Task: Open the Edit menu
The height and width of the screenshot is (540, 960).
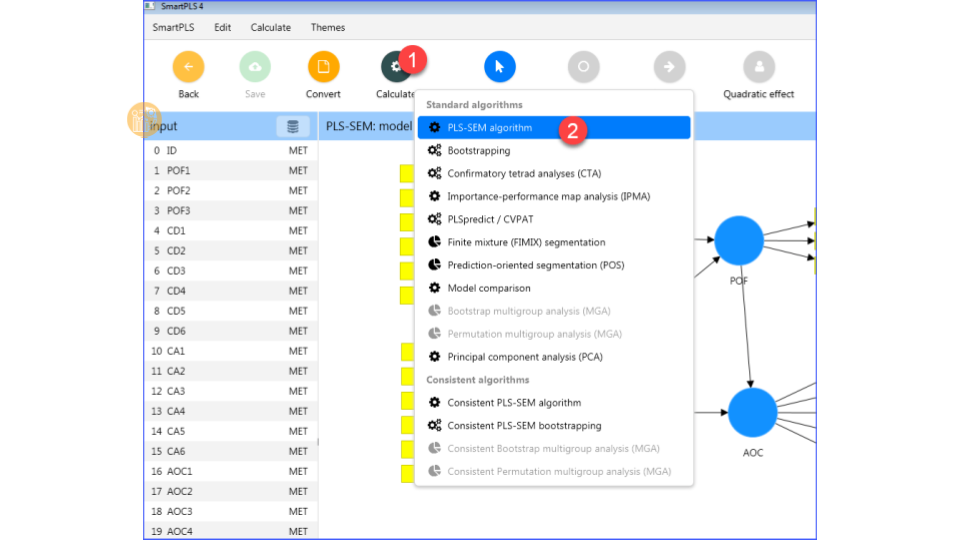Action: click(x=222, y=28)
